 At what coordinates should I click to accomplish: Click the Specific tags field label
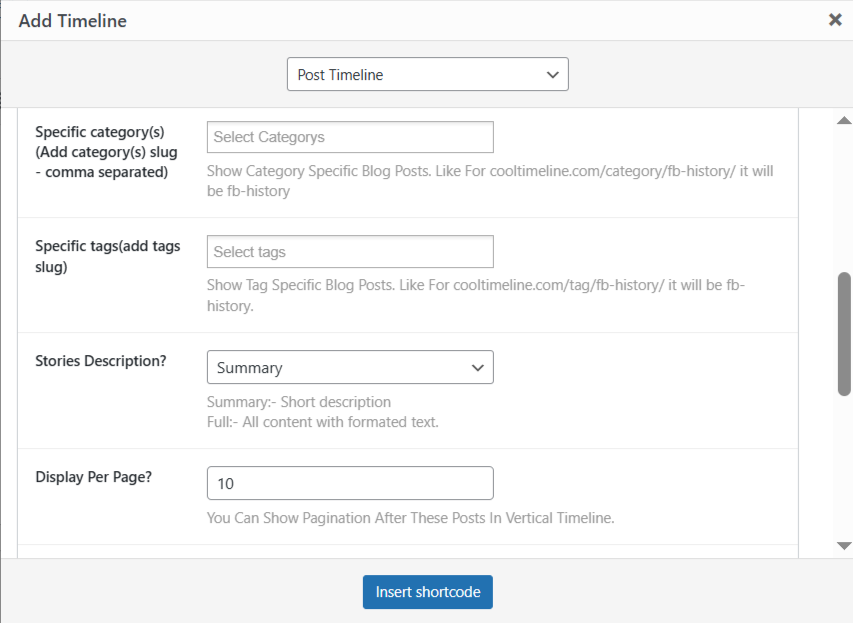click(108, 256)
